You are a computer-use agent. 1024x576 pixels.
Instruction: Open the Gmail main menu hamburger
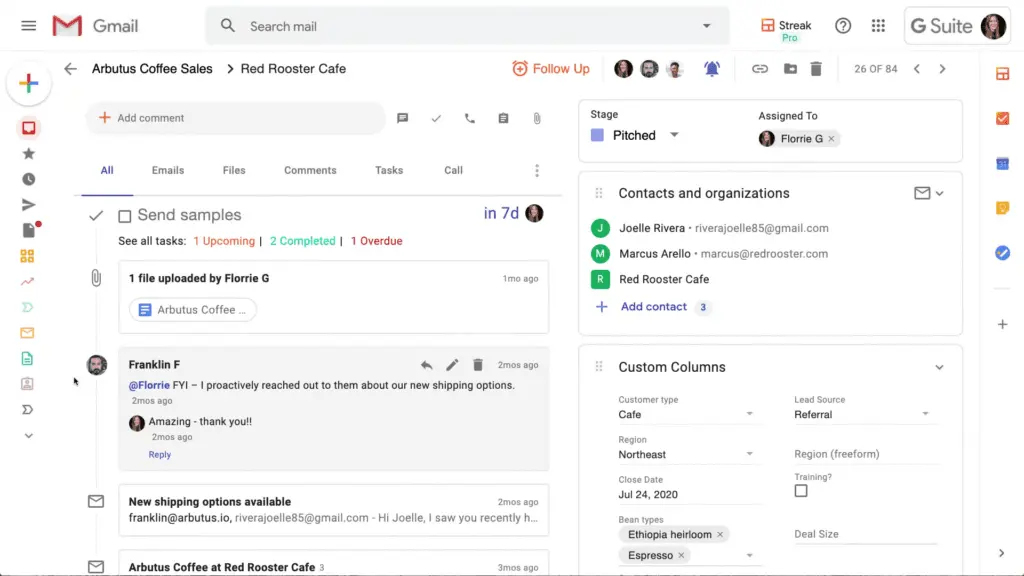point(28,26)
